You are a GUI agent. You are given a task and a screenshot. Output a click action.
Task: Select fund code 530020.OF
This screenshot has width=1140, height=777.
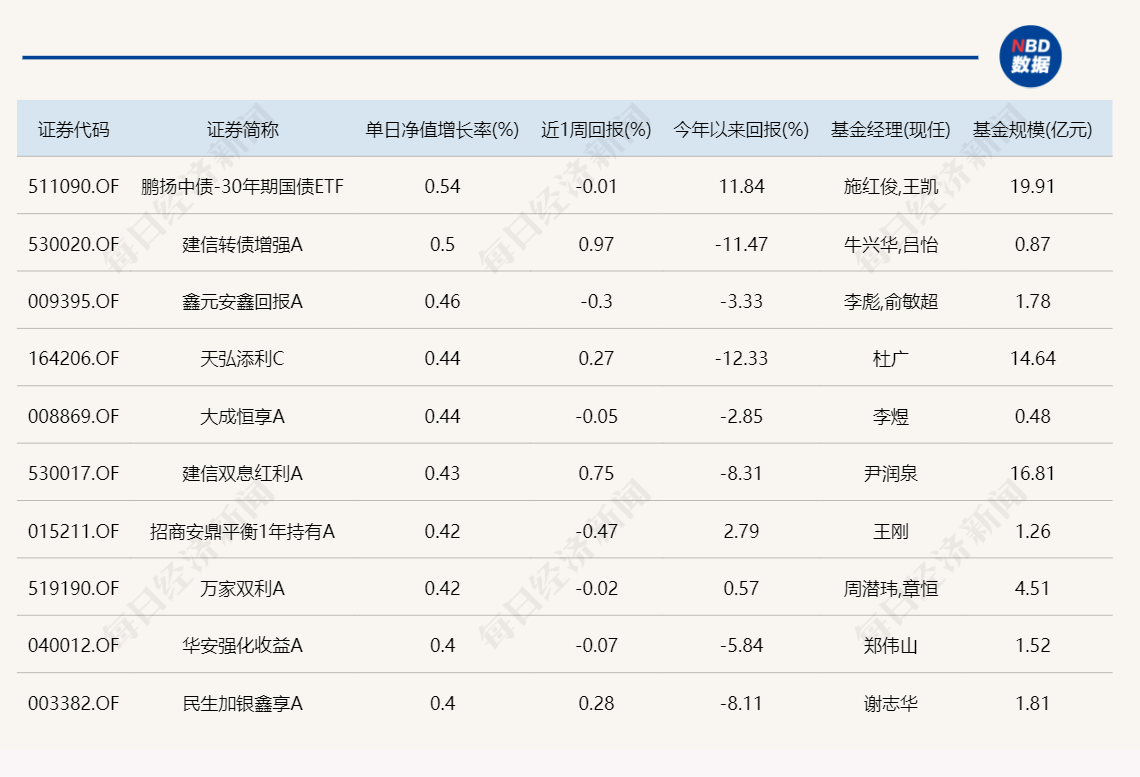coord(73,244)
